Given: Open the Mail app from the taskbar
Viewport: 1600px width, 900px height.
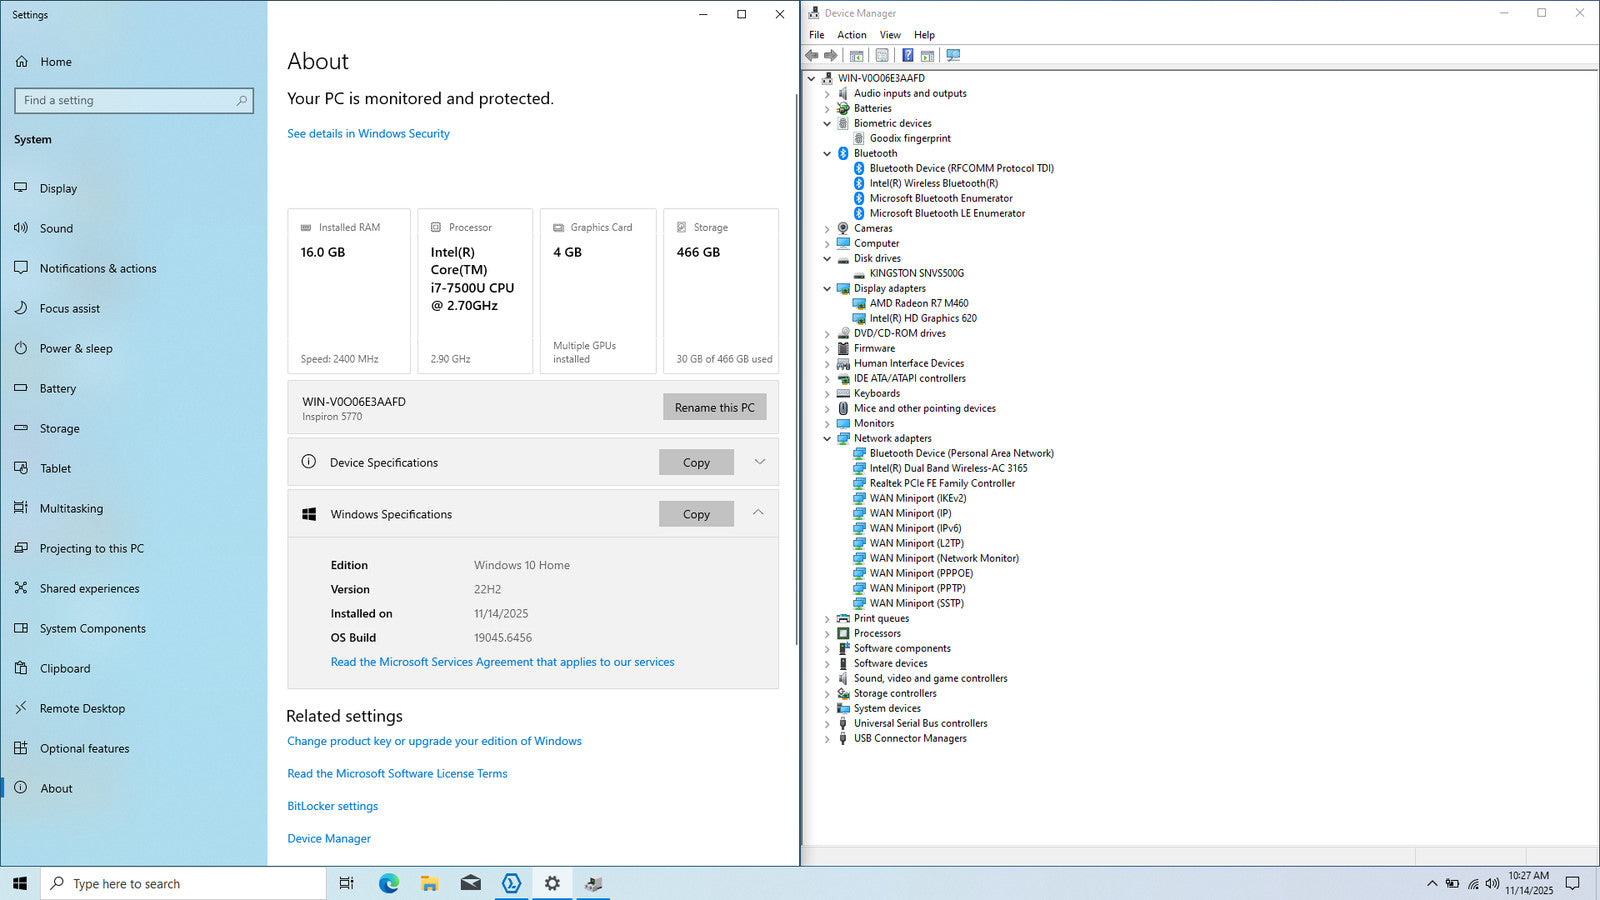Looking at the screenshot, I should (x=471, y=883).
